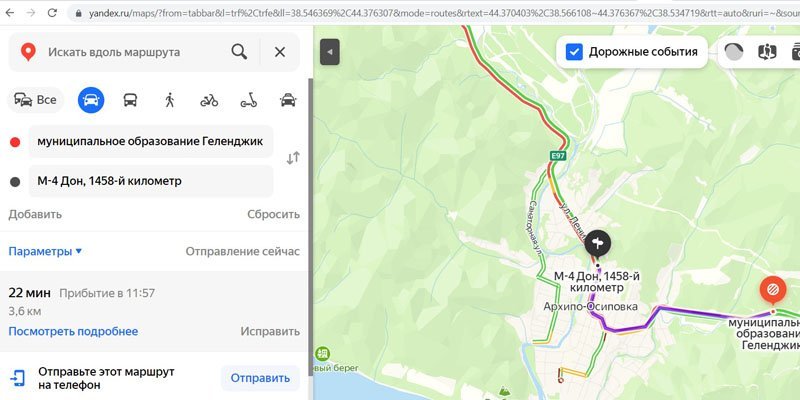Open Отправление сейчас departure time selector
Viewport: 800px width, 400px height.
pyautogui.click(x=242, y=252)
